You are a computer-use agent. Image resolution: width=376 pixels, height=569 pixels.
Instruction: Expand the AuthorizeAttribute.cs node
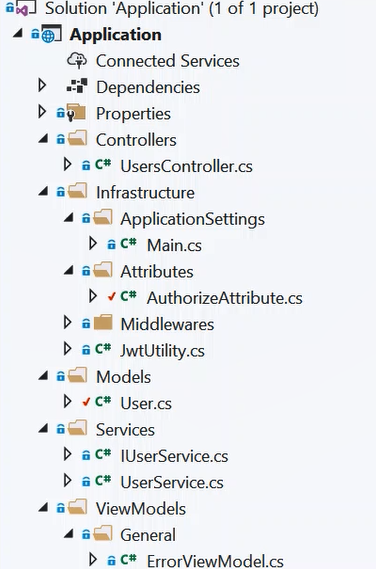(93, 296)
